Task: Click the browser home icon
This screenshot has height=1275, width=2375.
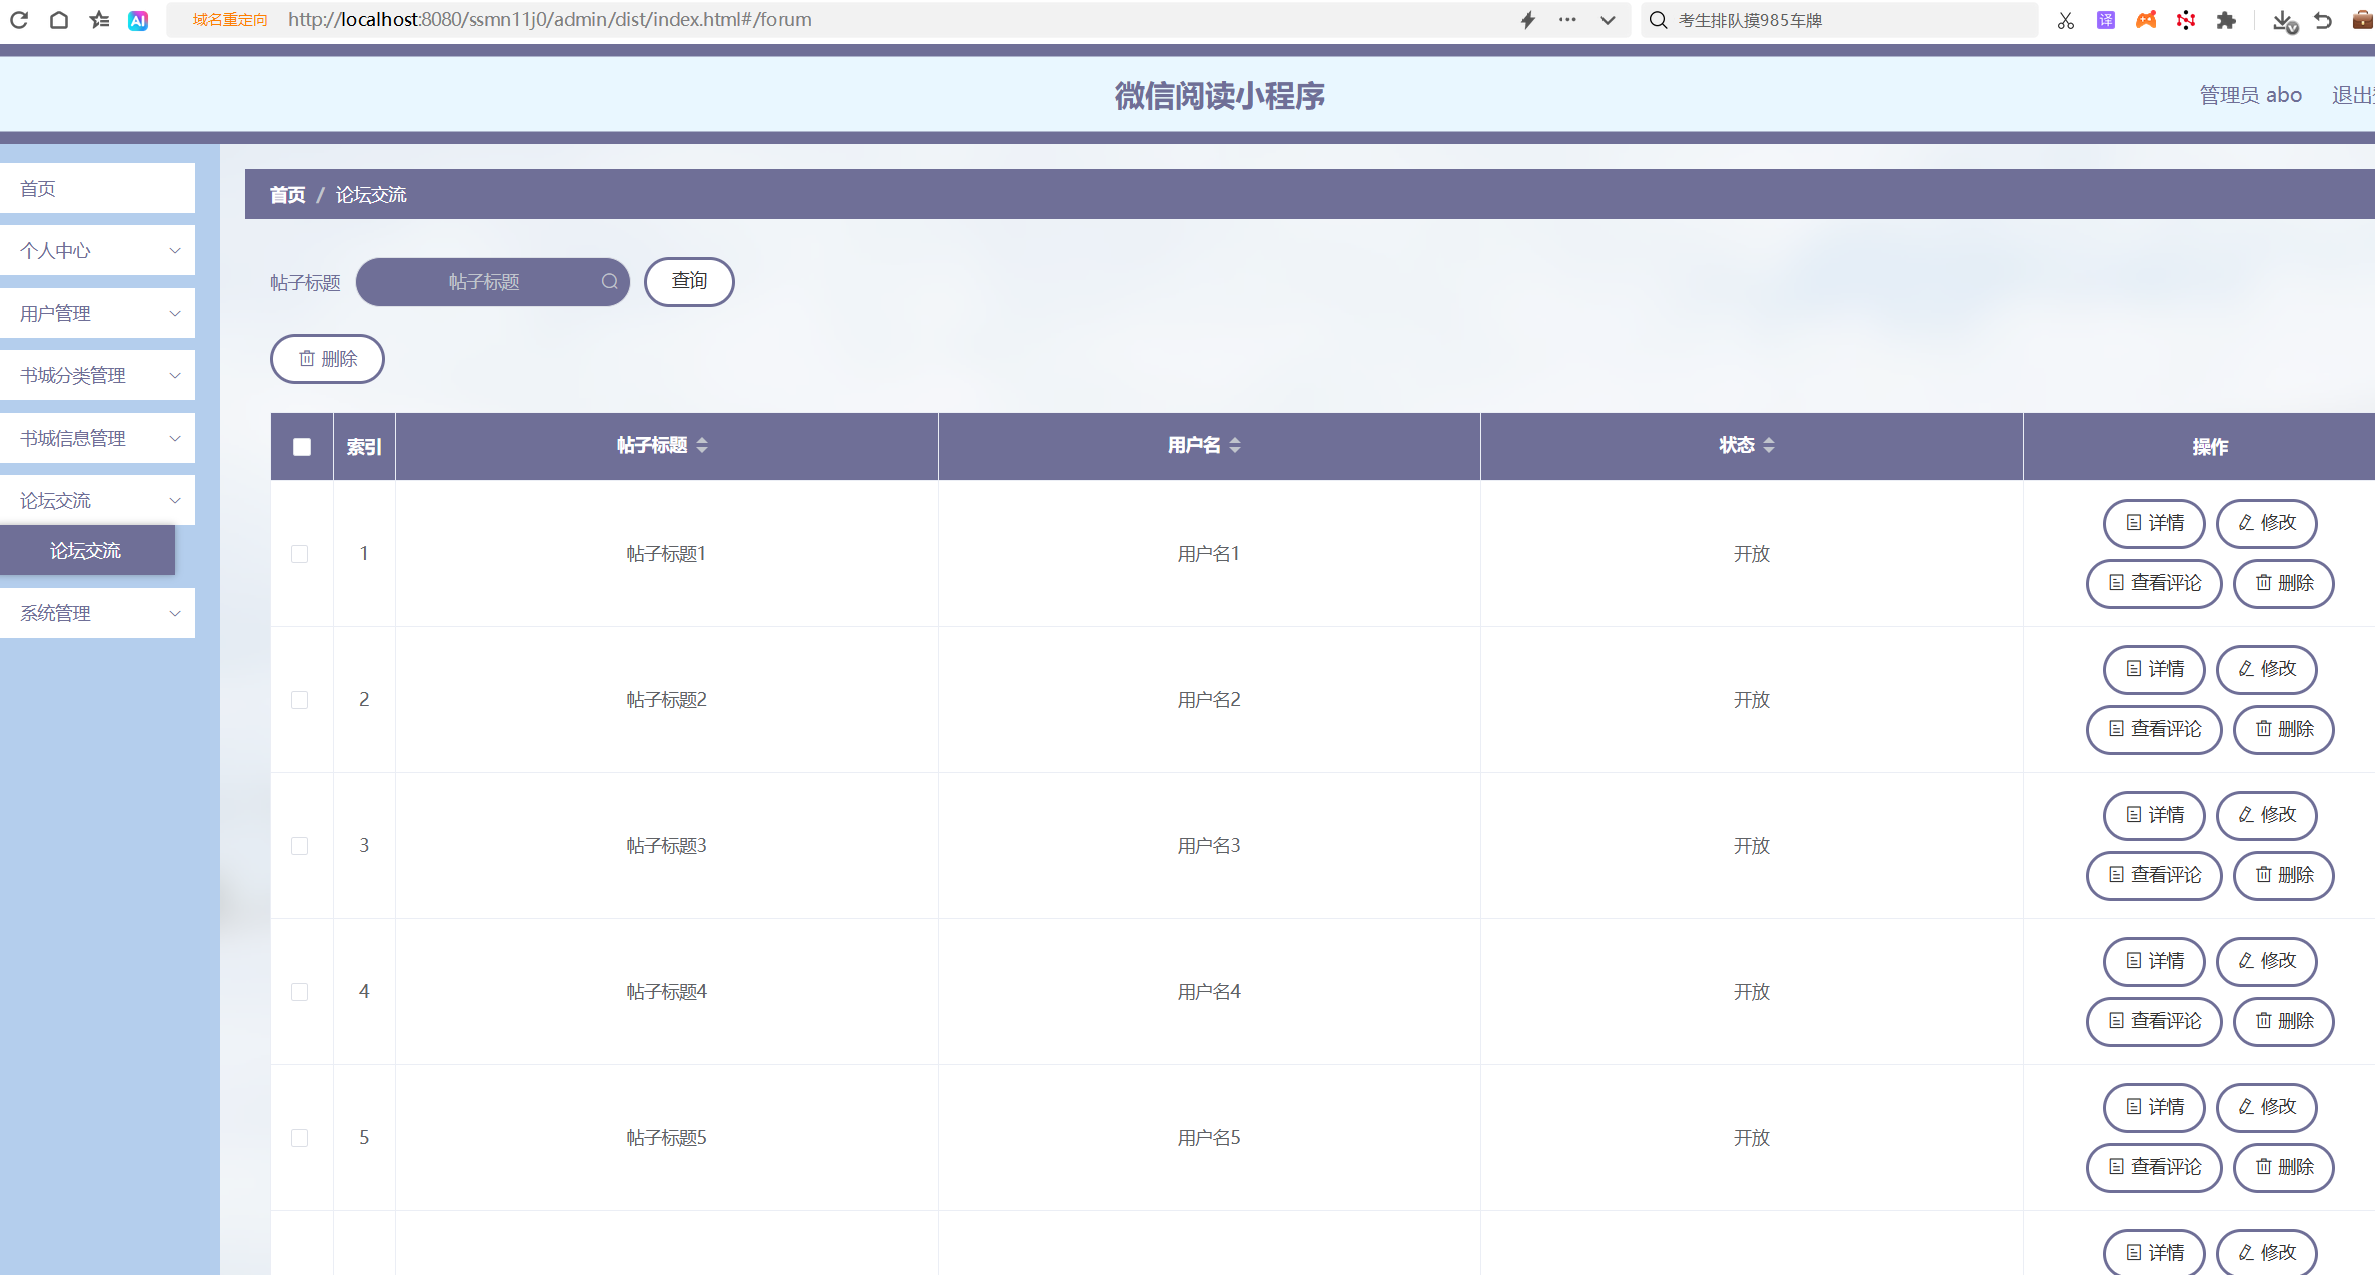Action: tap(59, 20)
